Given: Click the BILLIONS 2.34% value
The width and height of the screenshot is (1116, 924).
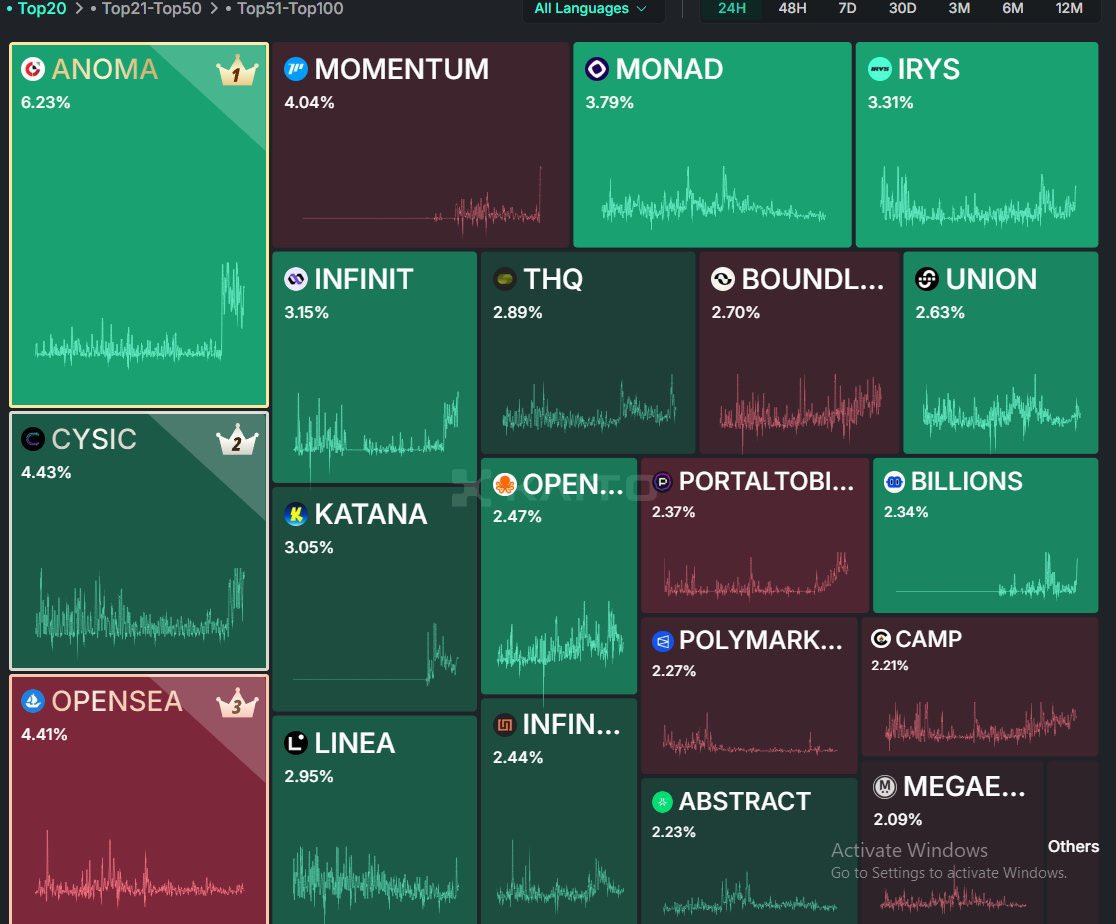Looking at the screenshot, I should [x=906, y=512].
